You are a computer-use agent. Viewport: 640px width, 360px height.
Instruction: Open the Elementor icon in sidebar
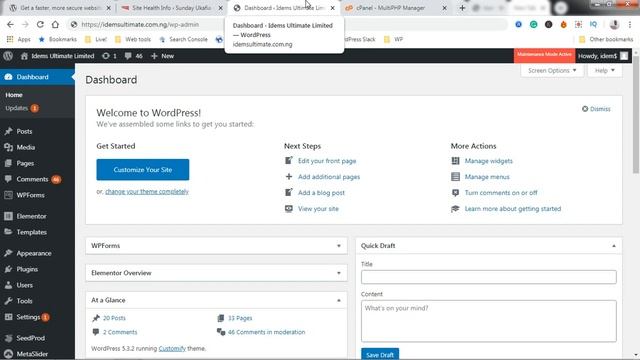tap(8, 216)
